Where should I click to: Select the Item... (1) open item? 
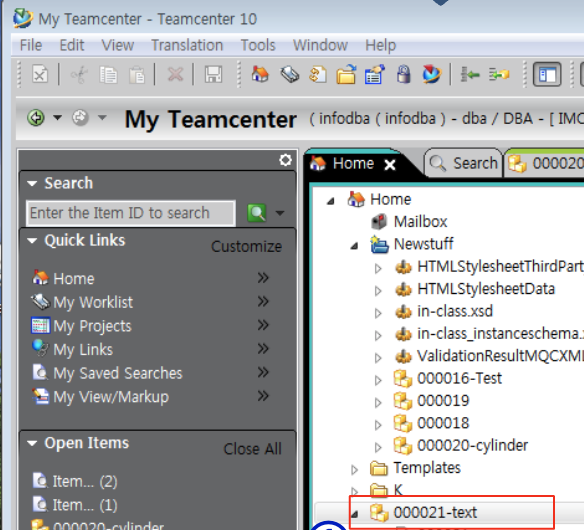(x=85, y=505)
